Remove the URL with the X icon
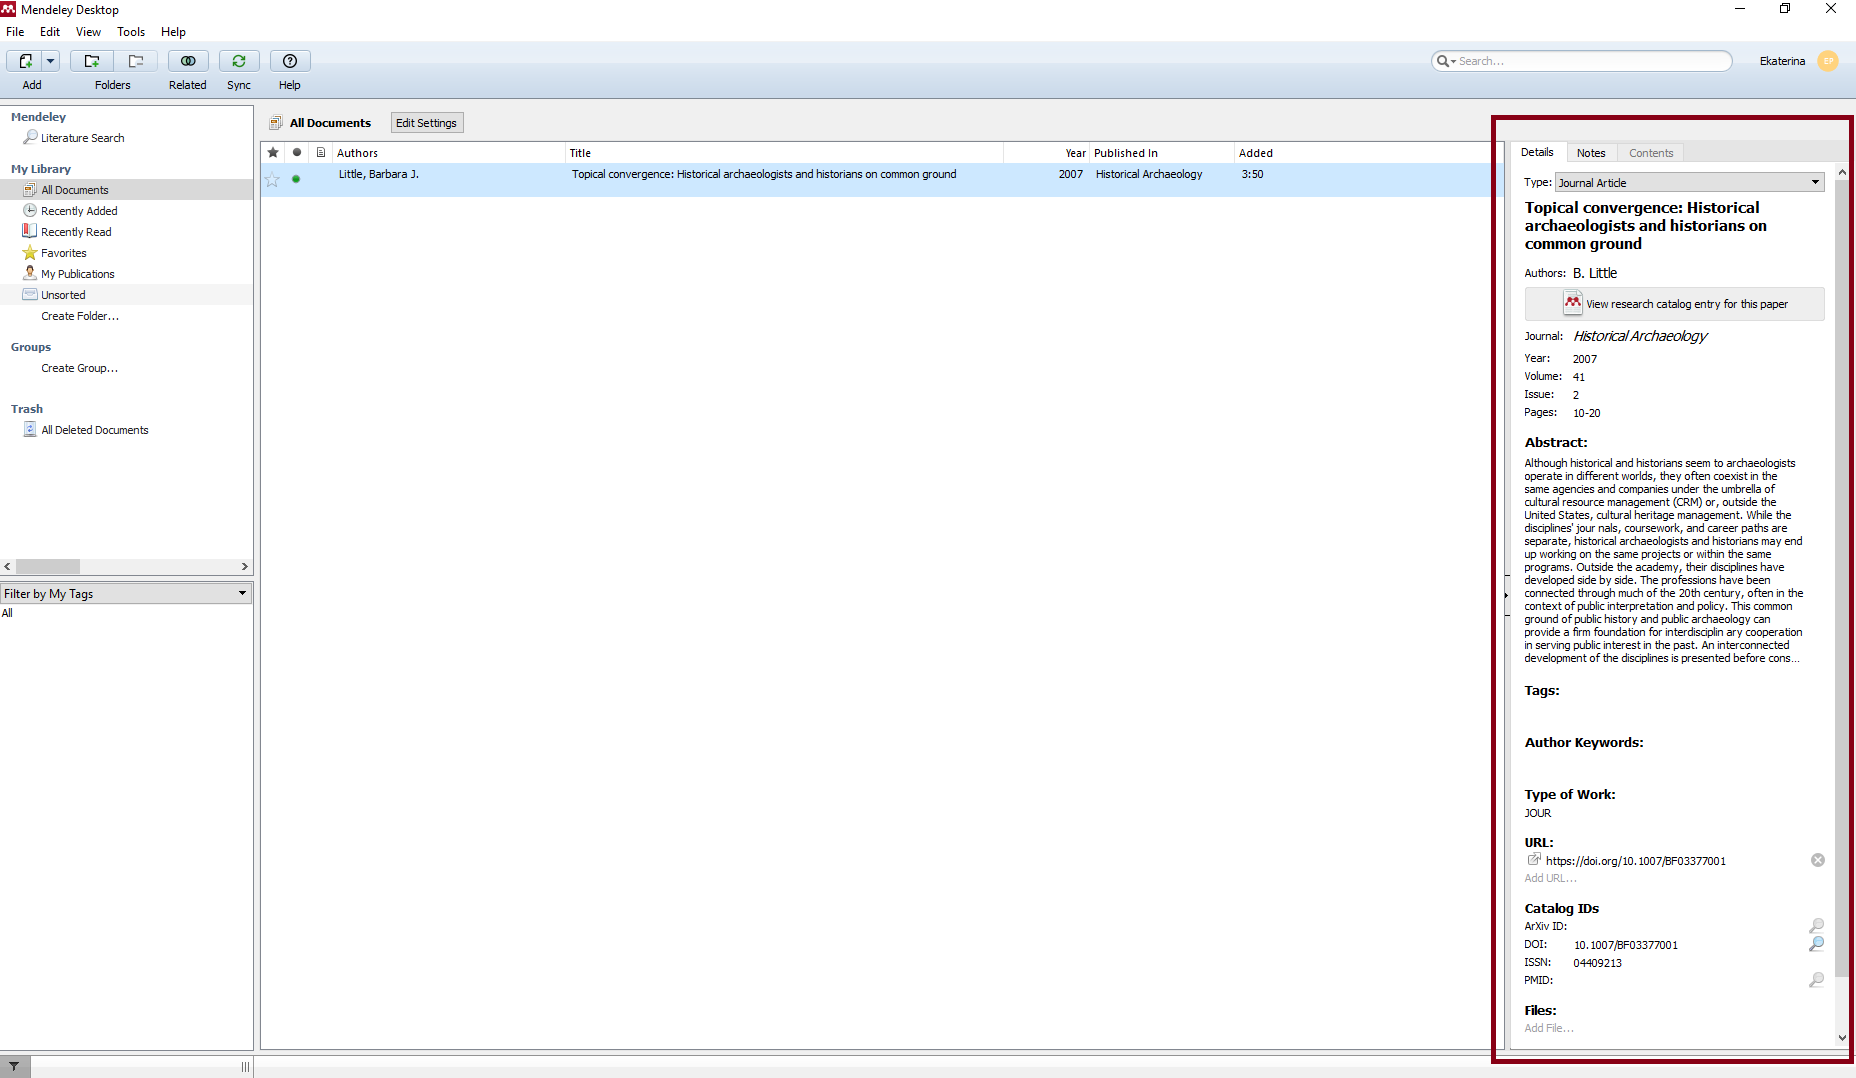 (x=1817, y=860)
